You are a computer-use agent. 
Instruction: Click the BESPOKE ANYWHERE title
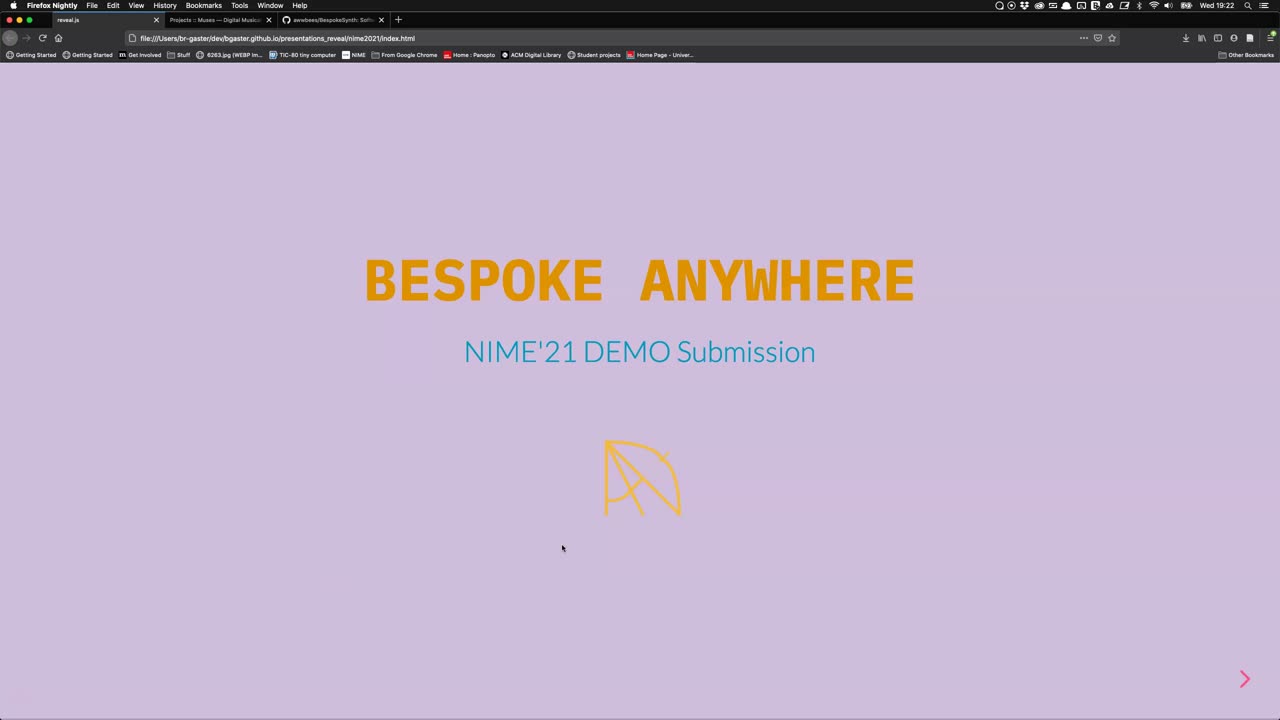pos(640,281)
